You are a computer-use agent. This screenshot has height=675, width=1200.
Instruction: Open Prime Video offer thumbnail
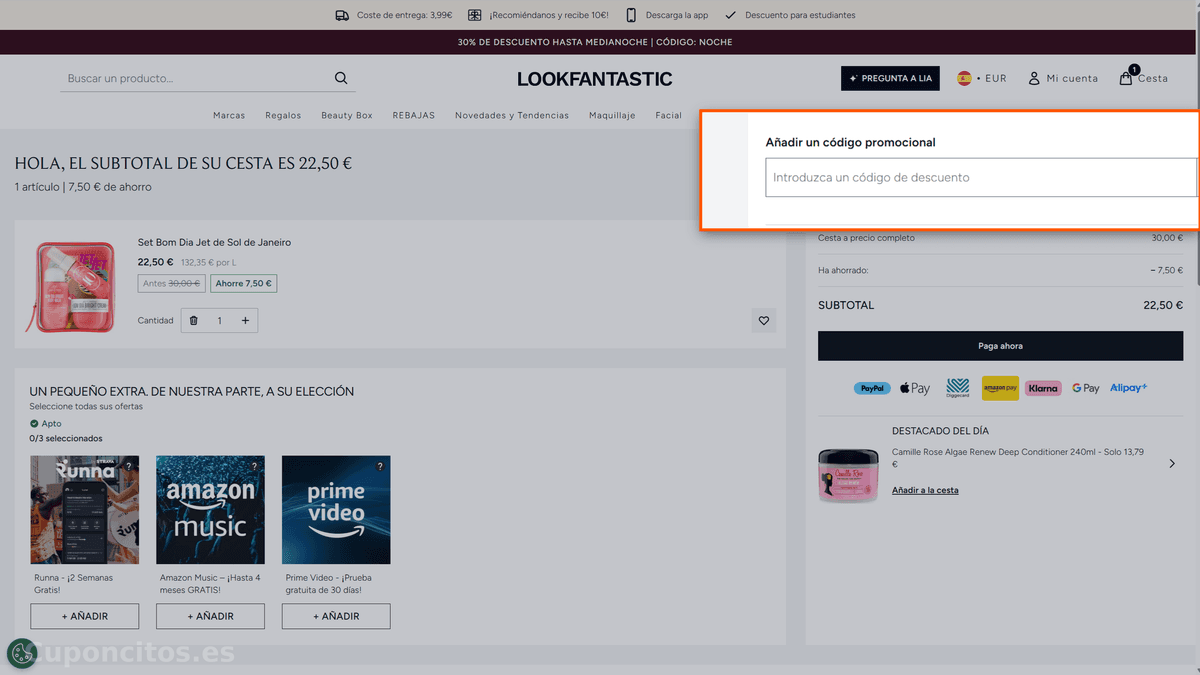(x=336, y=510)
